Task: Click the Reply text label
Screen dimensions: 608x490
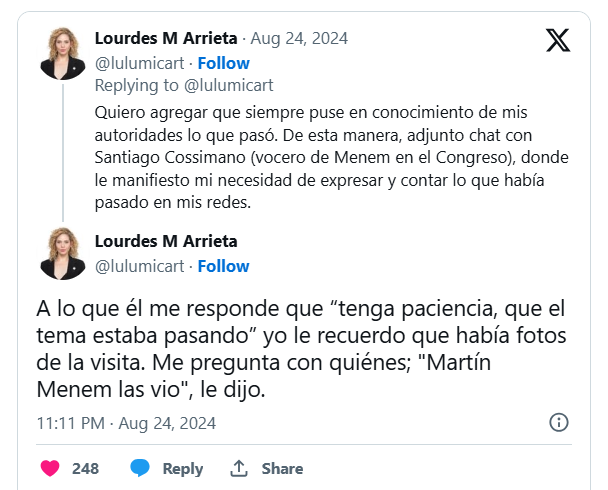Action: click(182, 468)
